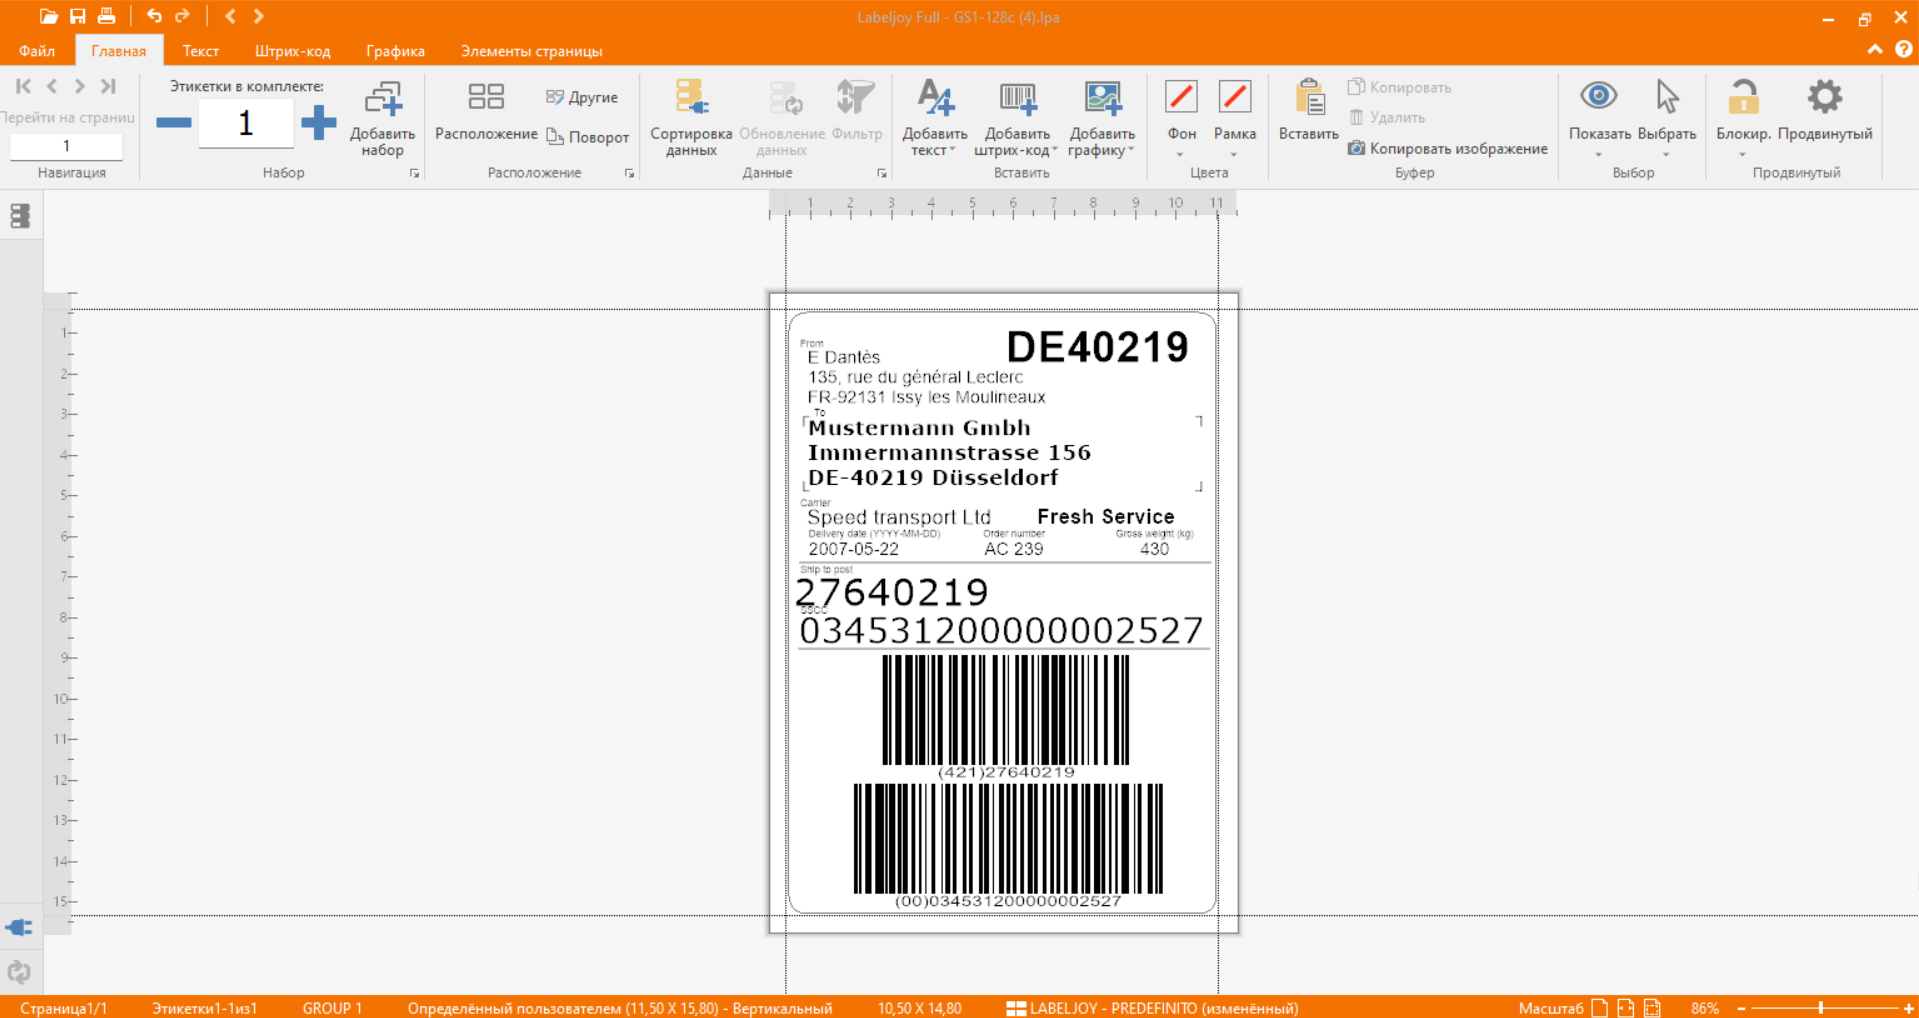The height and width of the screenshot is (1018, 1919).
Task: Open Сортировка данных tool
Action: click(691, 118)
